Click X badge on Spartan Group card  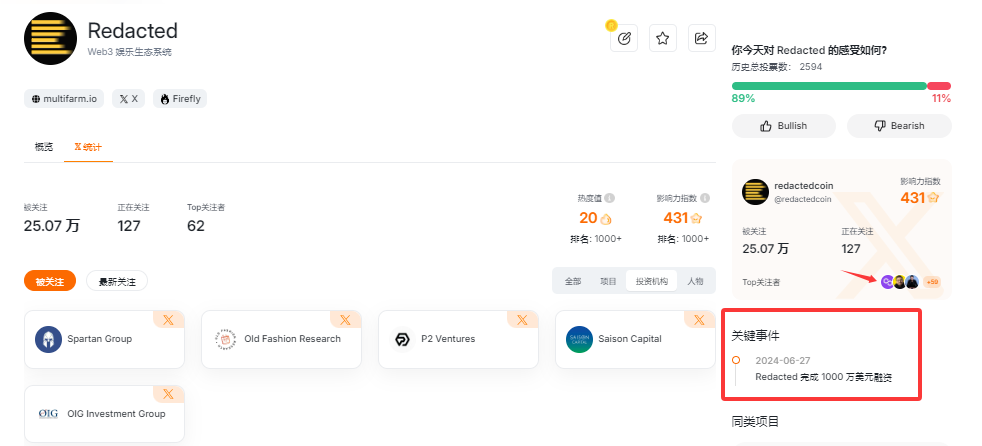(168, 319)
